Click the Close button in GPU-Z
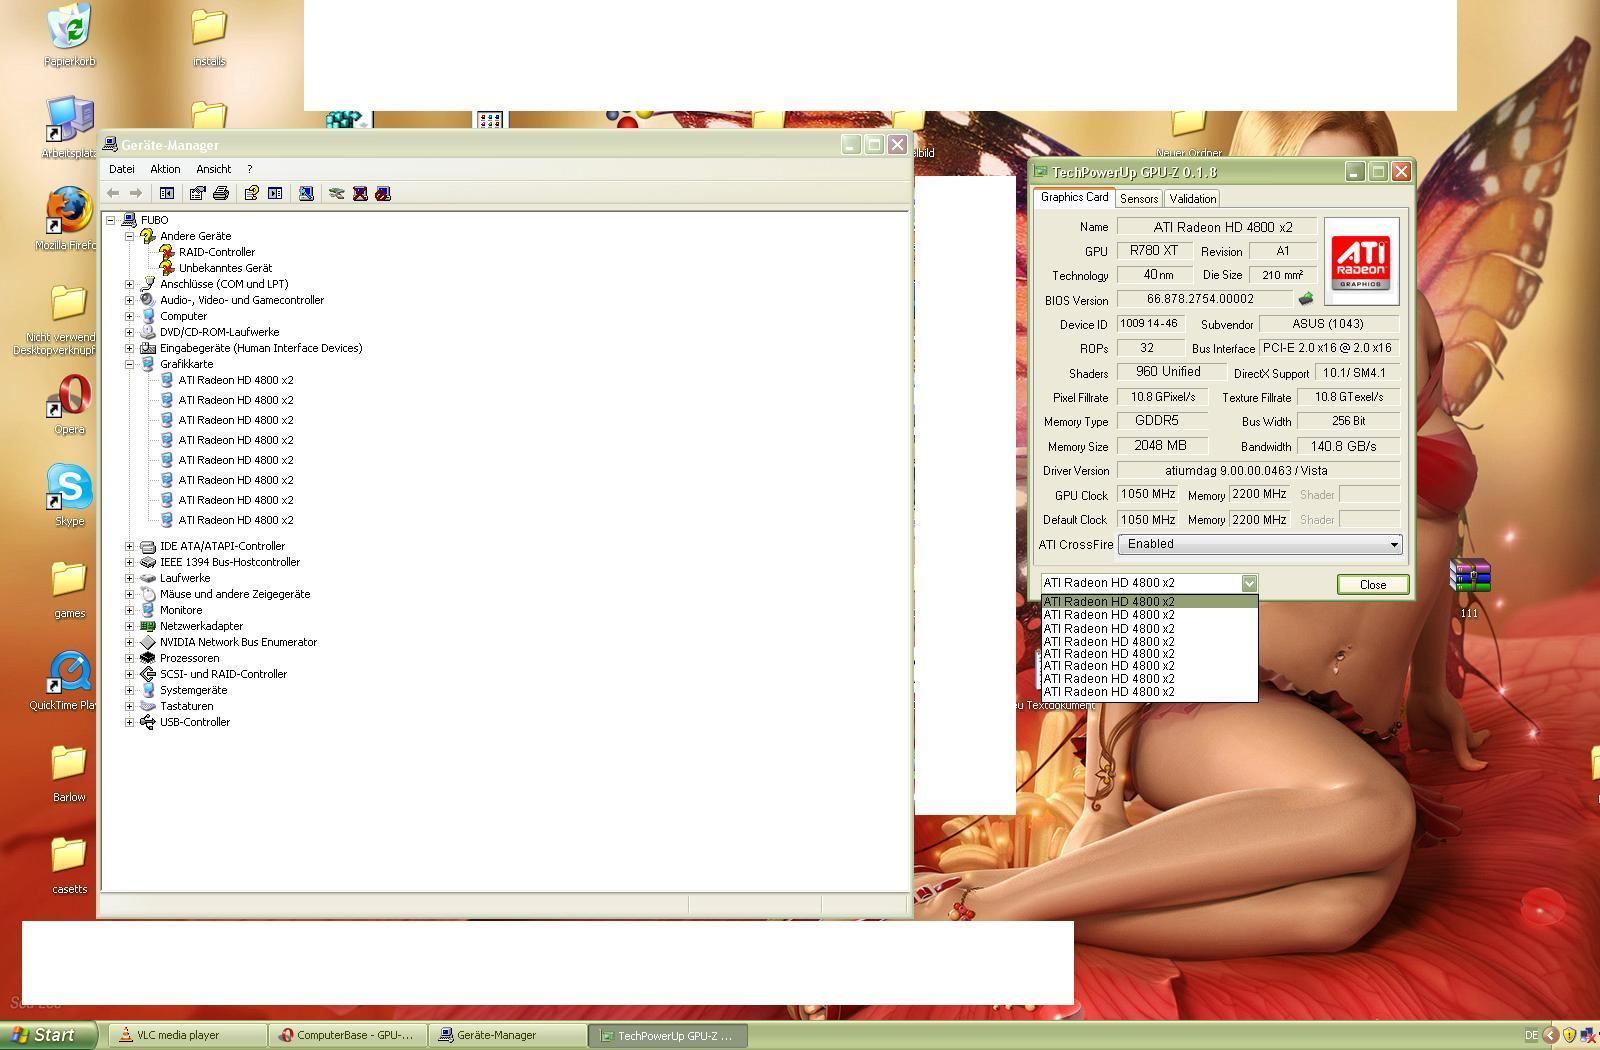1600x1050 pixels. coord(1373,584)
